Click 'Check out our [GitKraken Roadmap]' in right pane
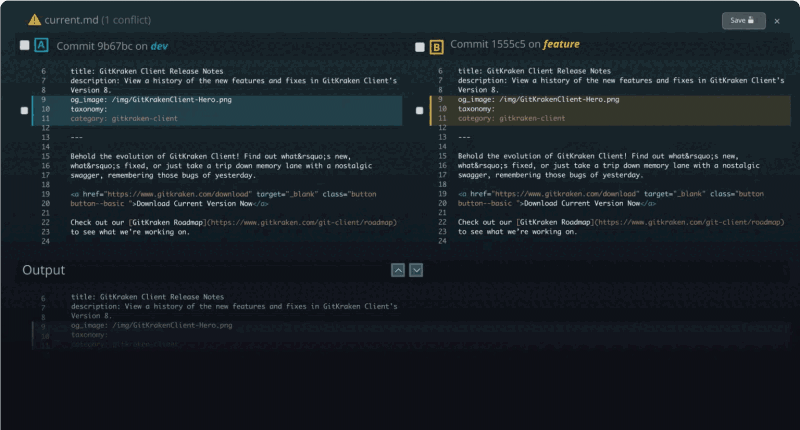 (526, 222)
